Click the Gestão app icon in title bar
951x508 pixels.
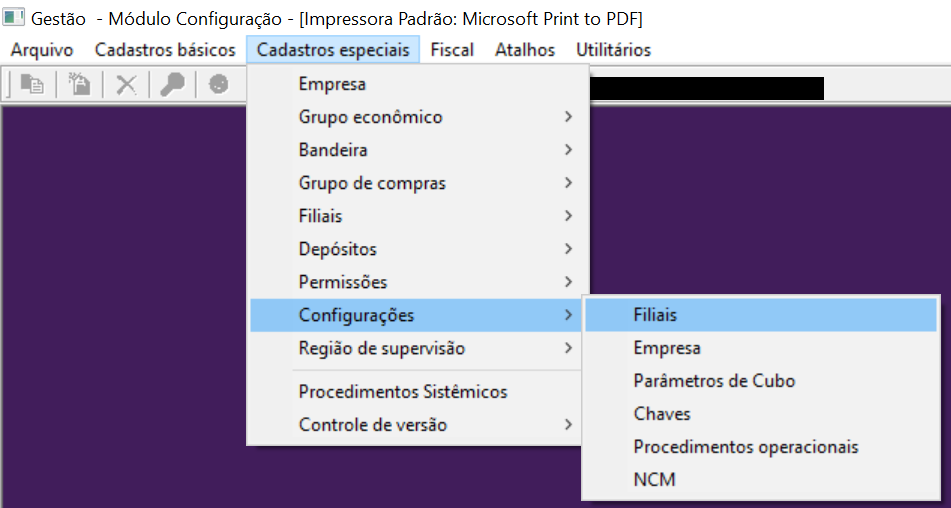click(14, 19)
